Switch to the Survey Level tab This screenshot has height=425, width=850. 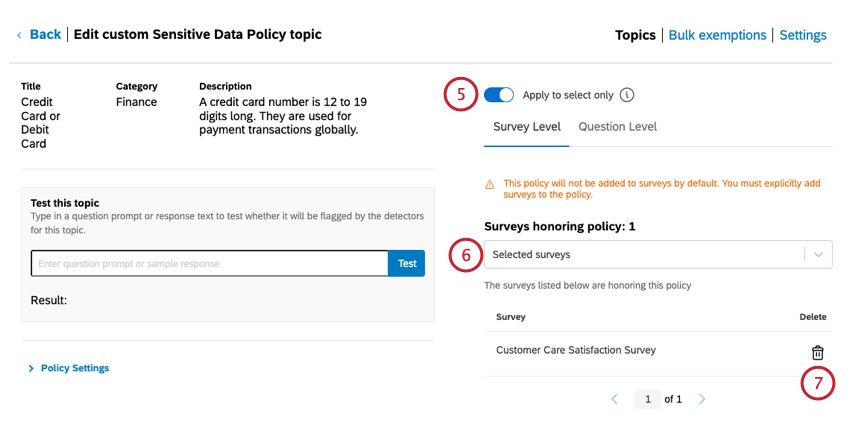526,127
